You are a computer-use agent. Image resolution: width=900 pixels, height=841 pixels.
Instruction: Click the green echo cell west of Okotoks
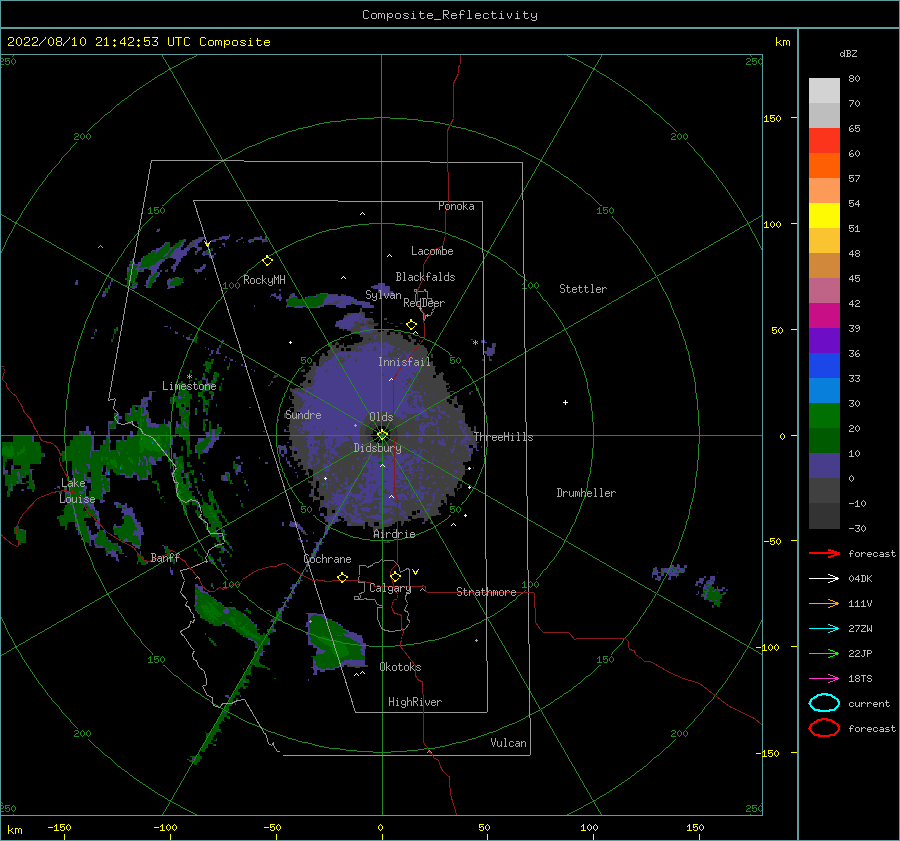336,644
